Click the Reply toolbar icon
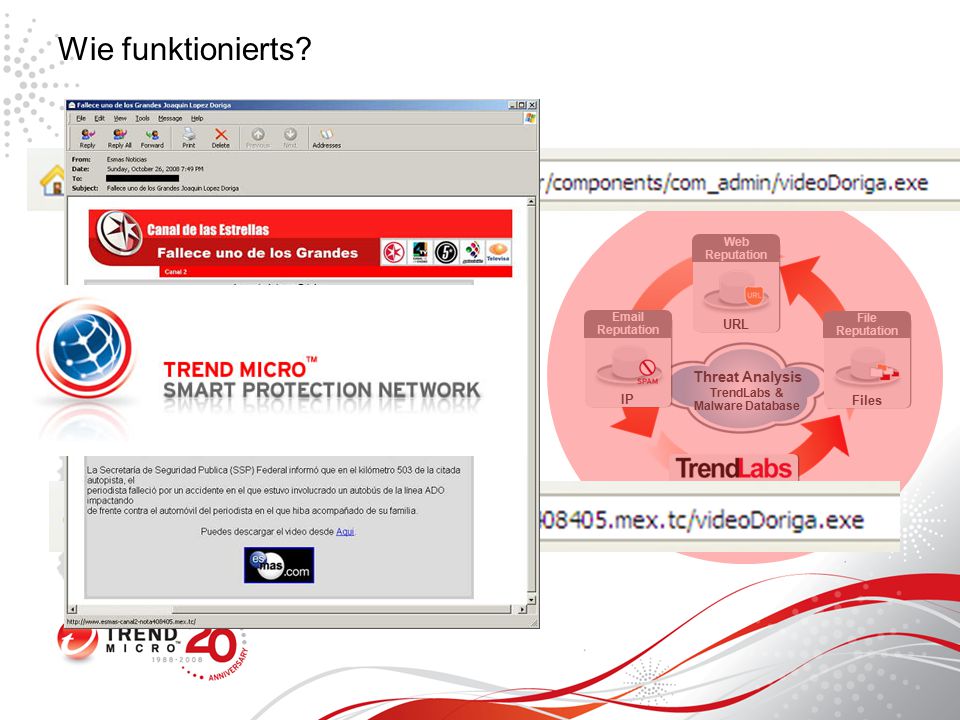The image size is (960, 720). click(x=88, y=138)
